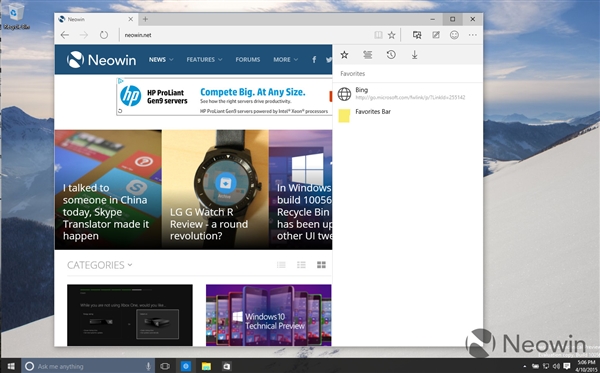600x373 pixels.
Task: Click the Ask me anything search box
Action: tap(88, 366)
